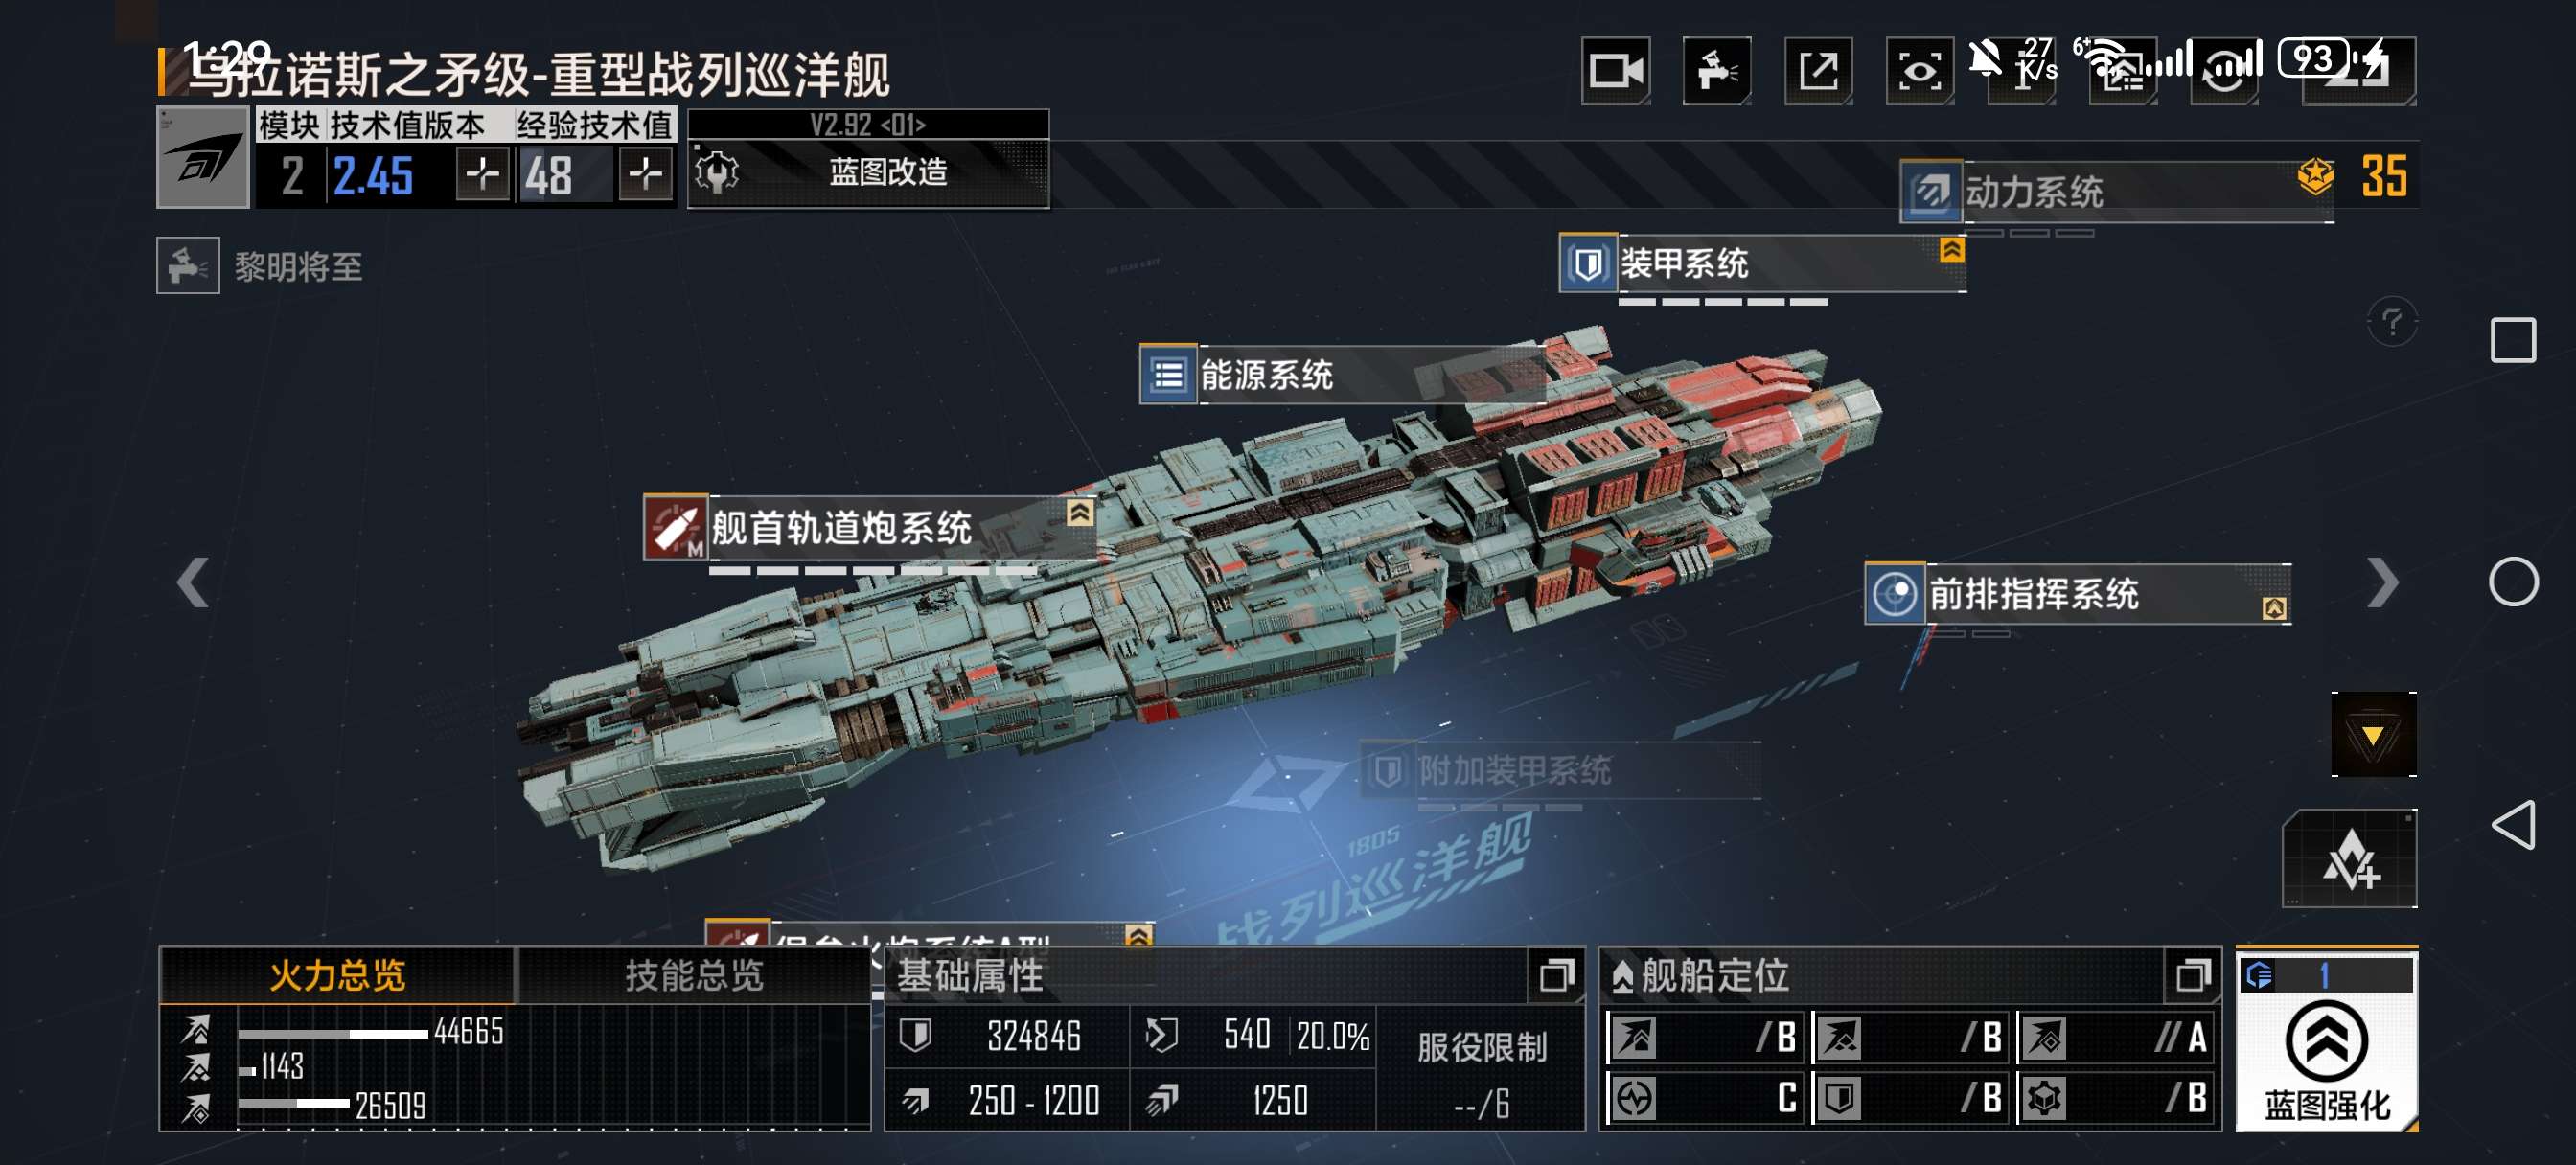Open the yellow triangle dropdown button
2576x1165 pixels.
coord(2373,735)
